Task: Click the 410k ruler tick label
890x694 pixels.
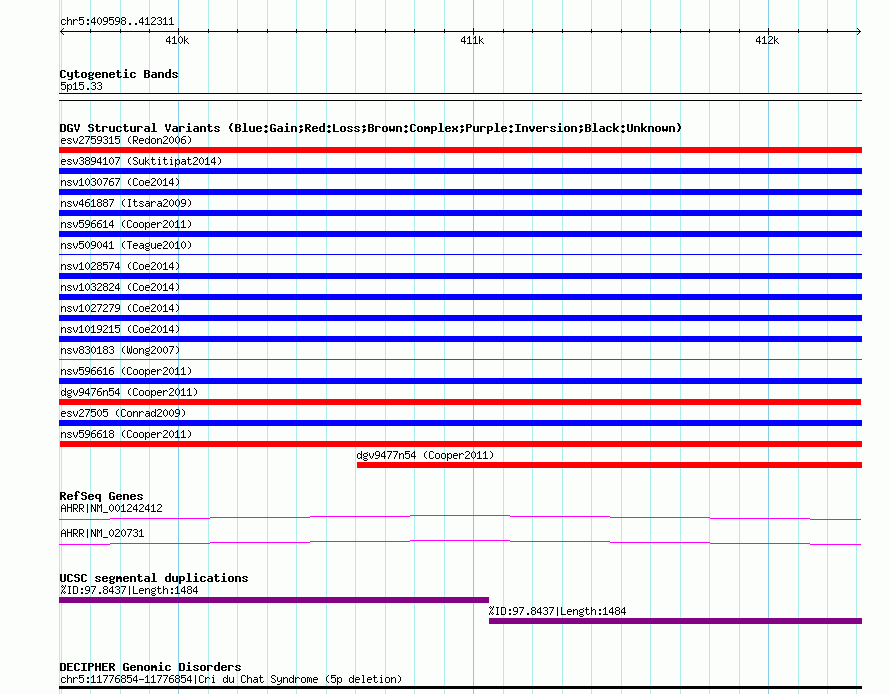Action: [x=177, y=40]
